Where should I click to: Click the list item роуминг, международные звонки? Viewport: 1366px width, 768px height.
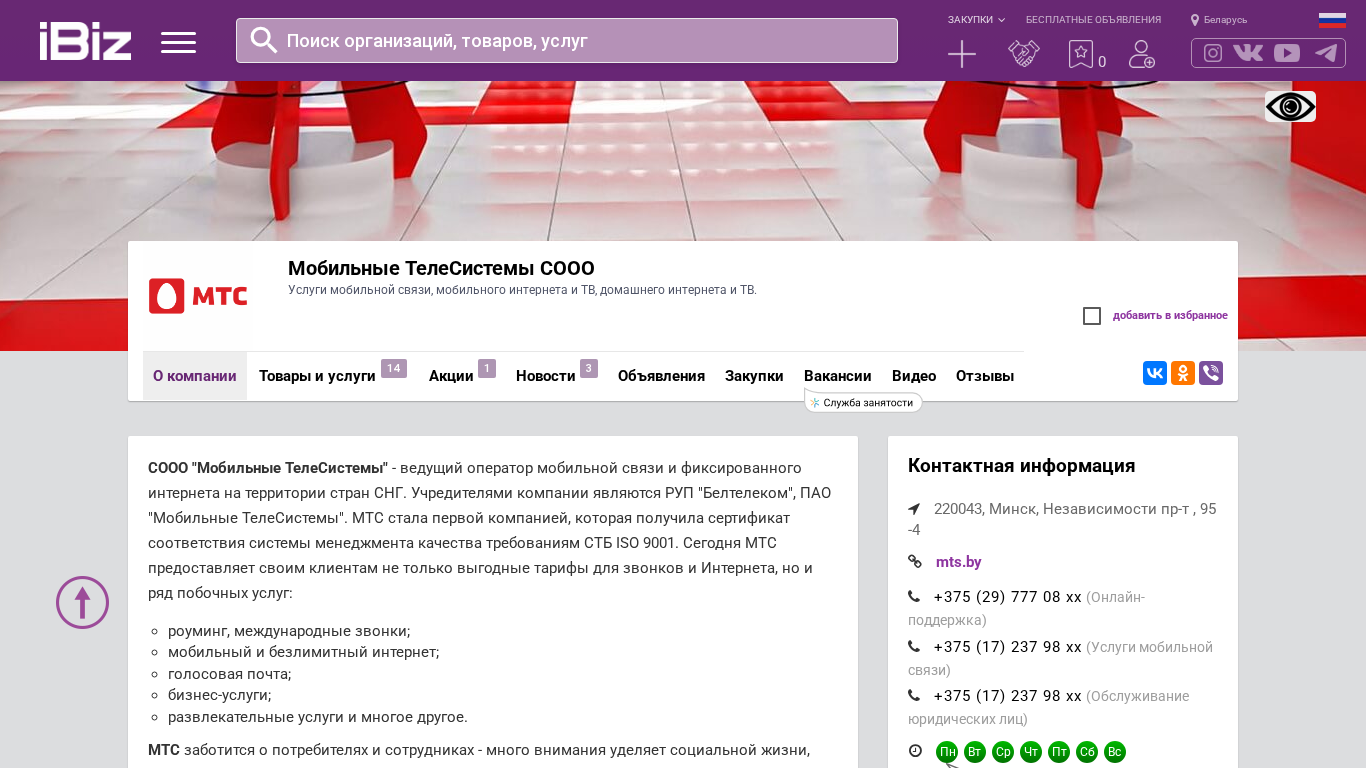tap(289, 631)
